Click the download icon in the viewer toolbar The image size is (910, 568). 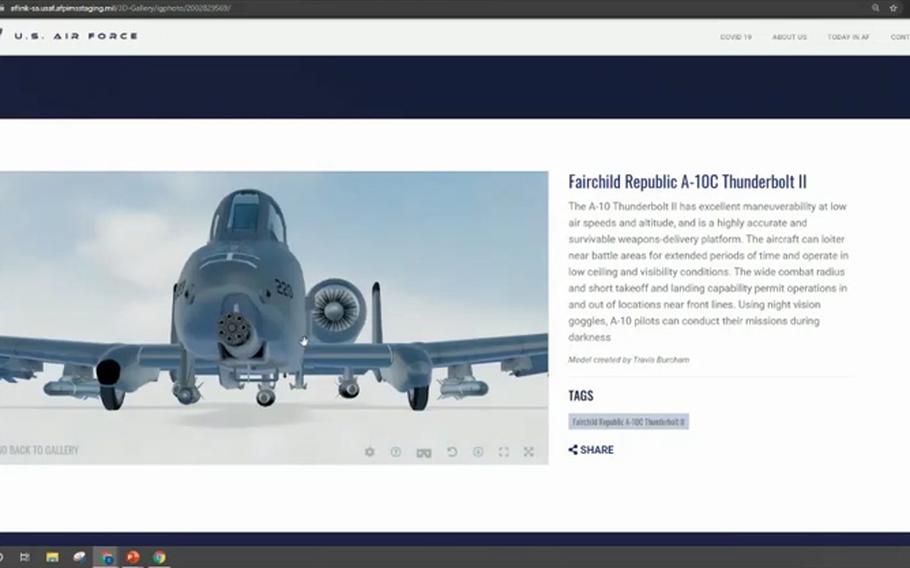click(478, 451)
